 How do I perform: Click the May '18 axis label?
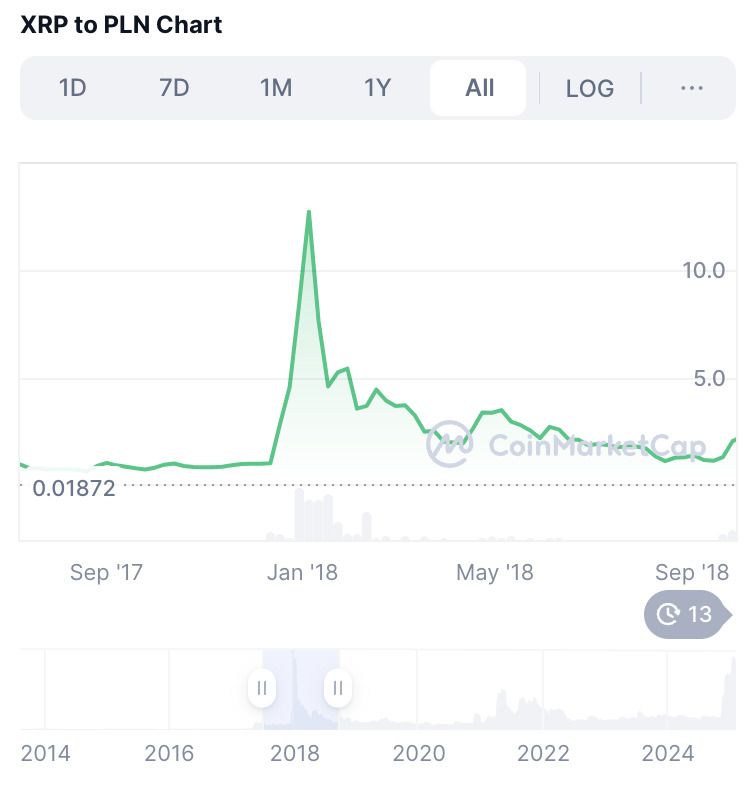(495, 573)
